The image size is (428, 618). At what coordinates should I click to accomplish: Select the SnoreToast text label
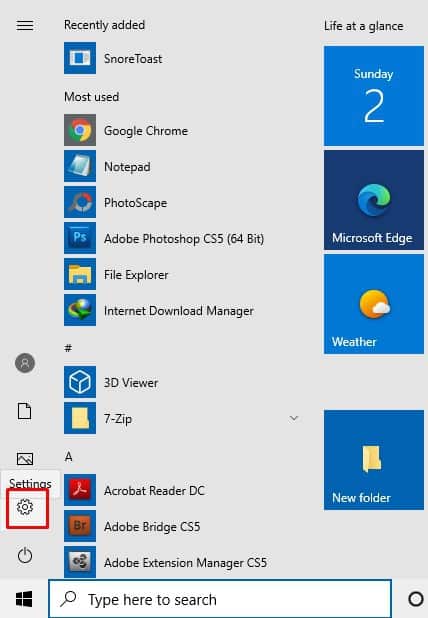(x=133, y=59)
